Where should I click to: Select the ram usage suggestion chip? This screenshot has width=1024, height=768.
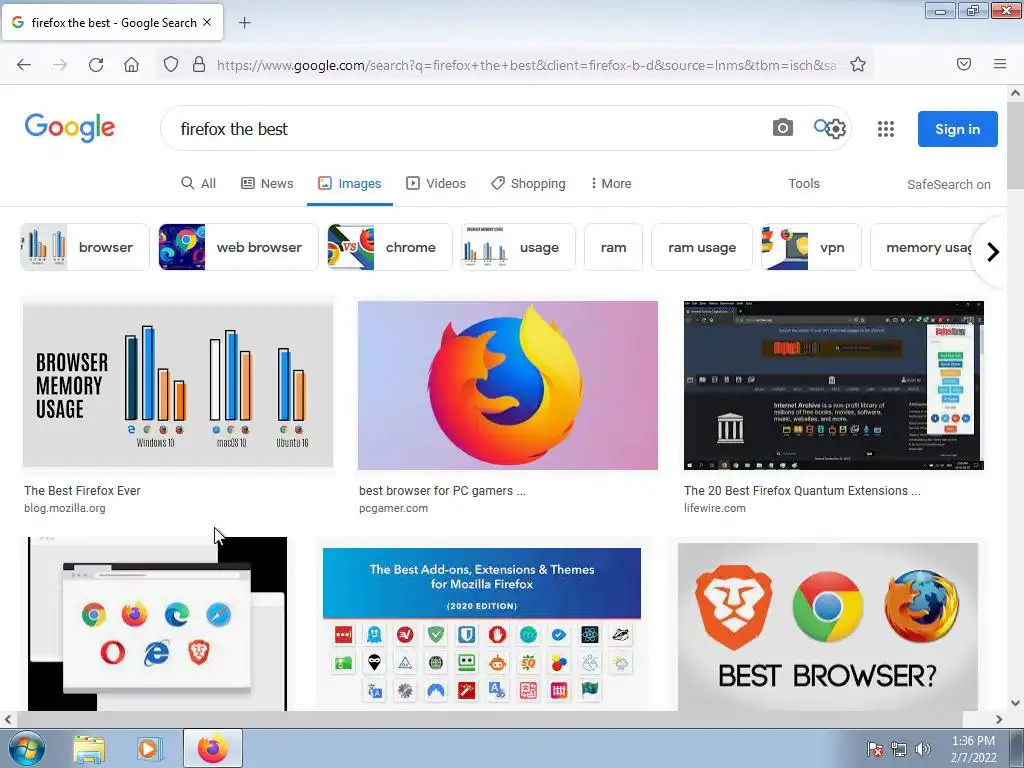click(702, 247)
